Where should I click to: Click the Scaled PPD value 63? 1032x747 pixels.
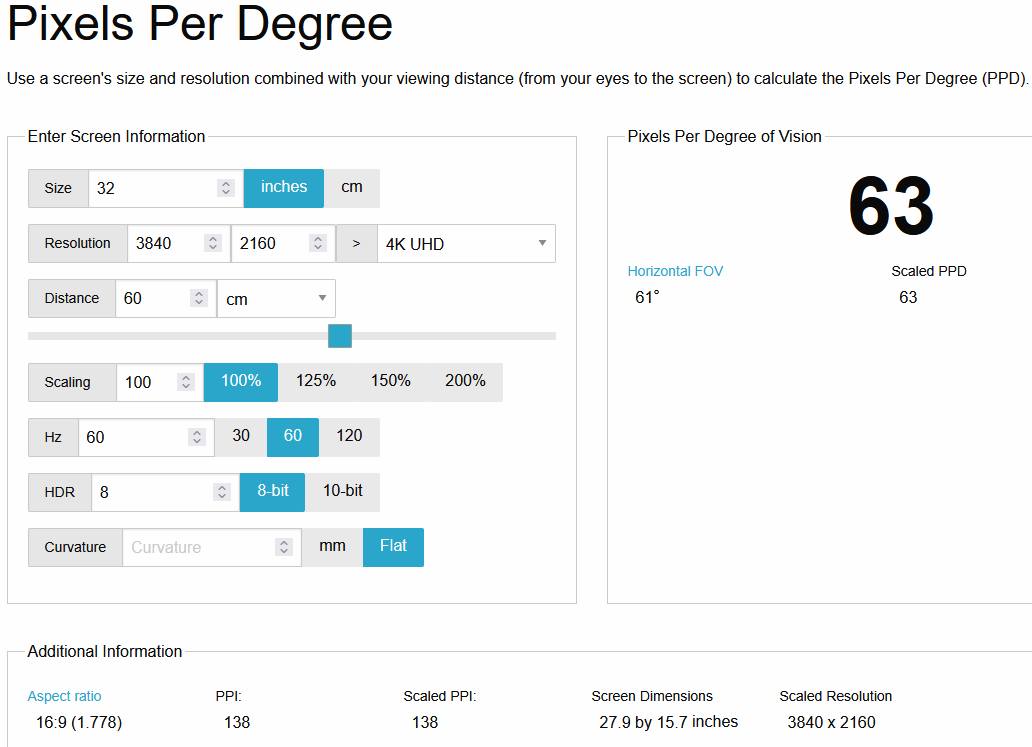(x=908, y=297)
